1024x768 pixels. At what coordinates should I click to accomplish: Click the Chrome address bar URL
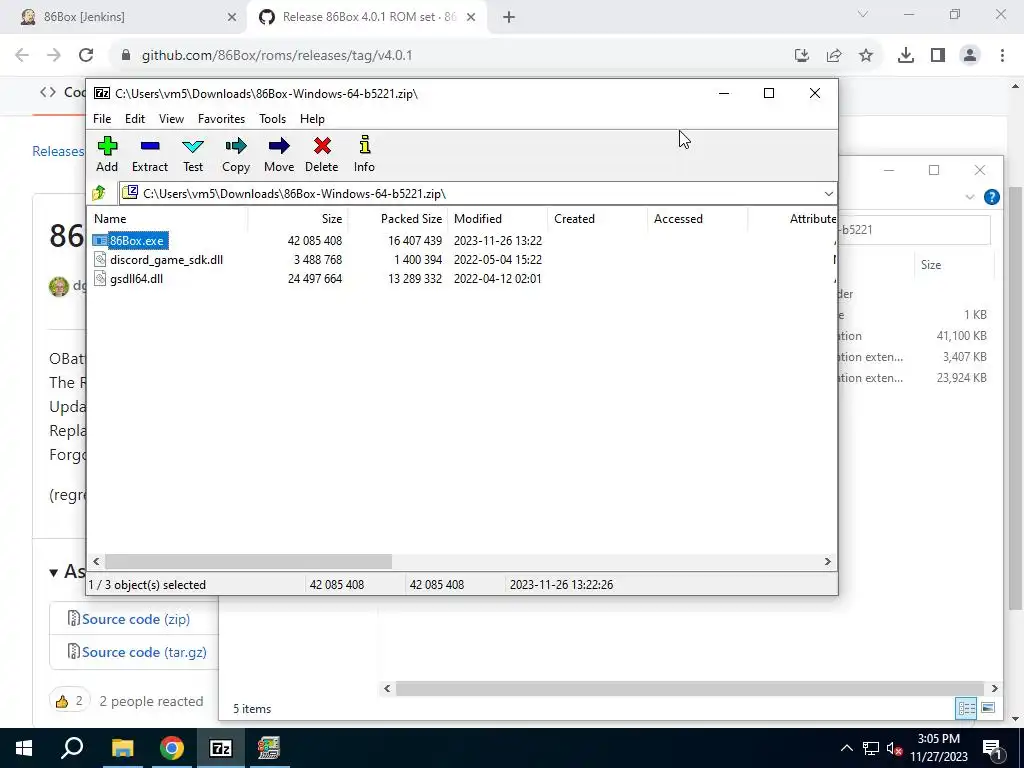(277, 55)
